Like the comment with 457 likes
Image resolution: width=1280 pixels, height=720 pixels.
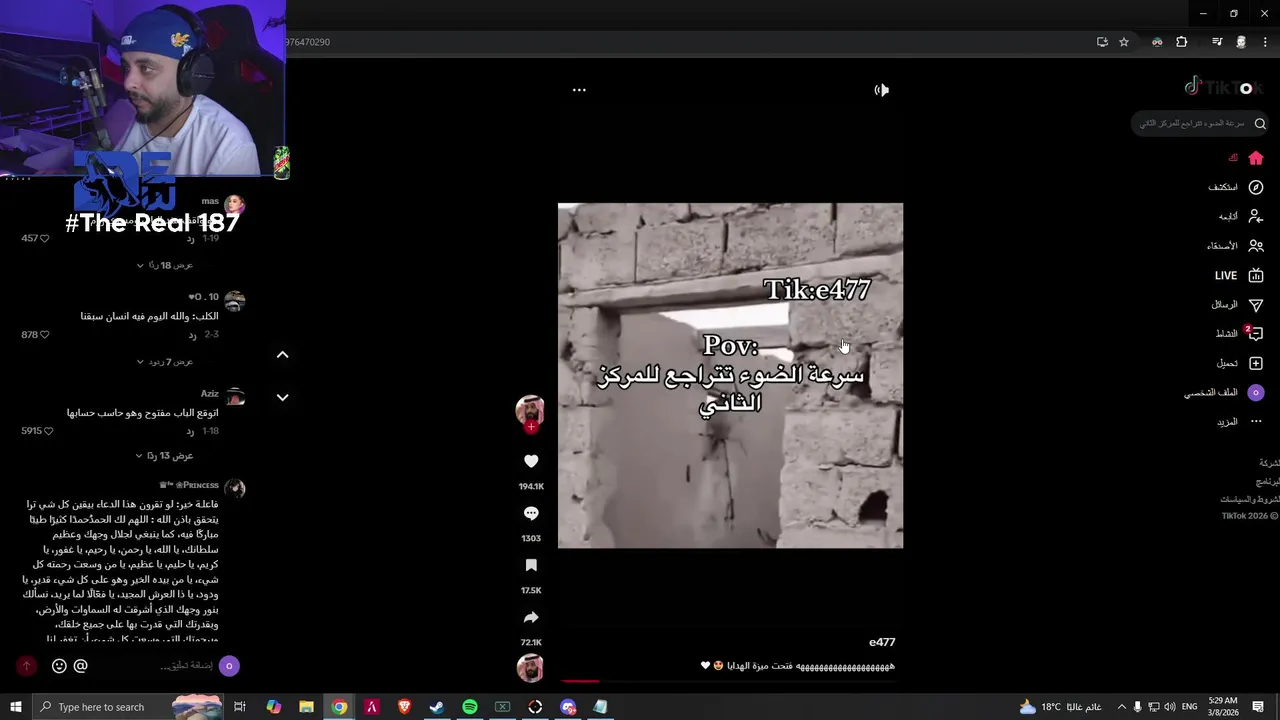tap(45, 238)
